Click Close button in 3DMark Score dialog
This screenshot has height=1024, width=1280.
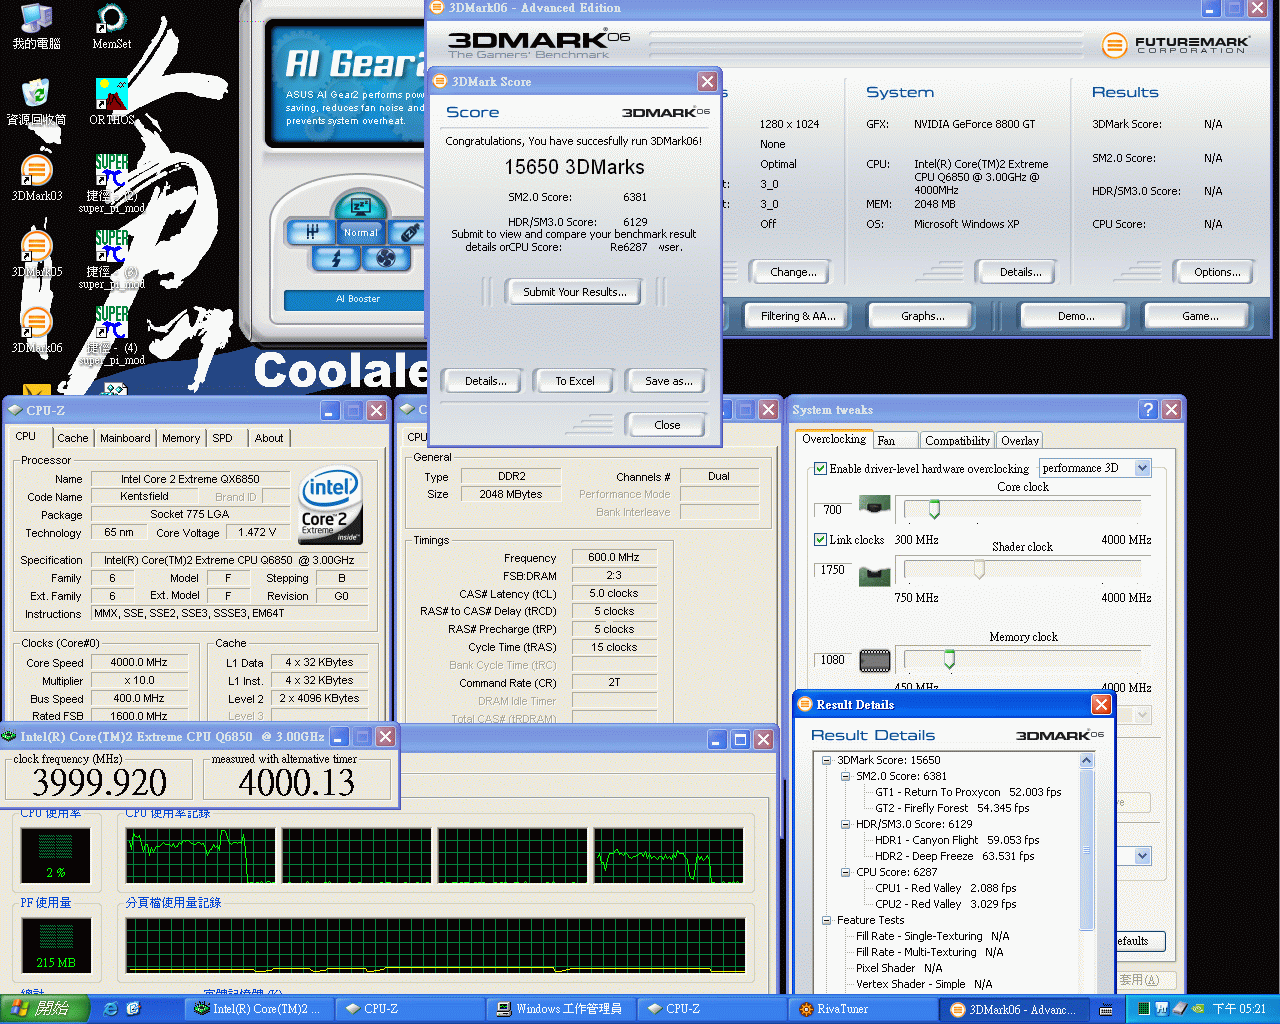click(667, 425)
